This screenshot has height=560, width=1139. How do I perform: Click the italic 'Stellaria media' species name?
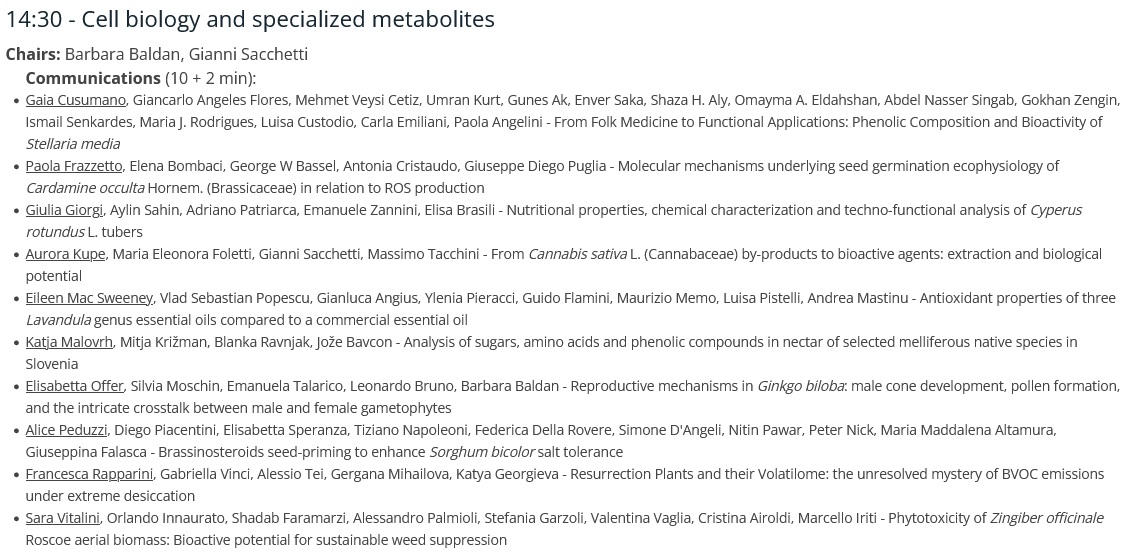point(73,145)
